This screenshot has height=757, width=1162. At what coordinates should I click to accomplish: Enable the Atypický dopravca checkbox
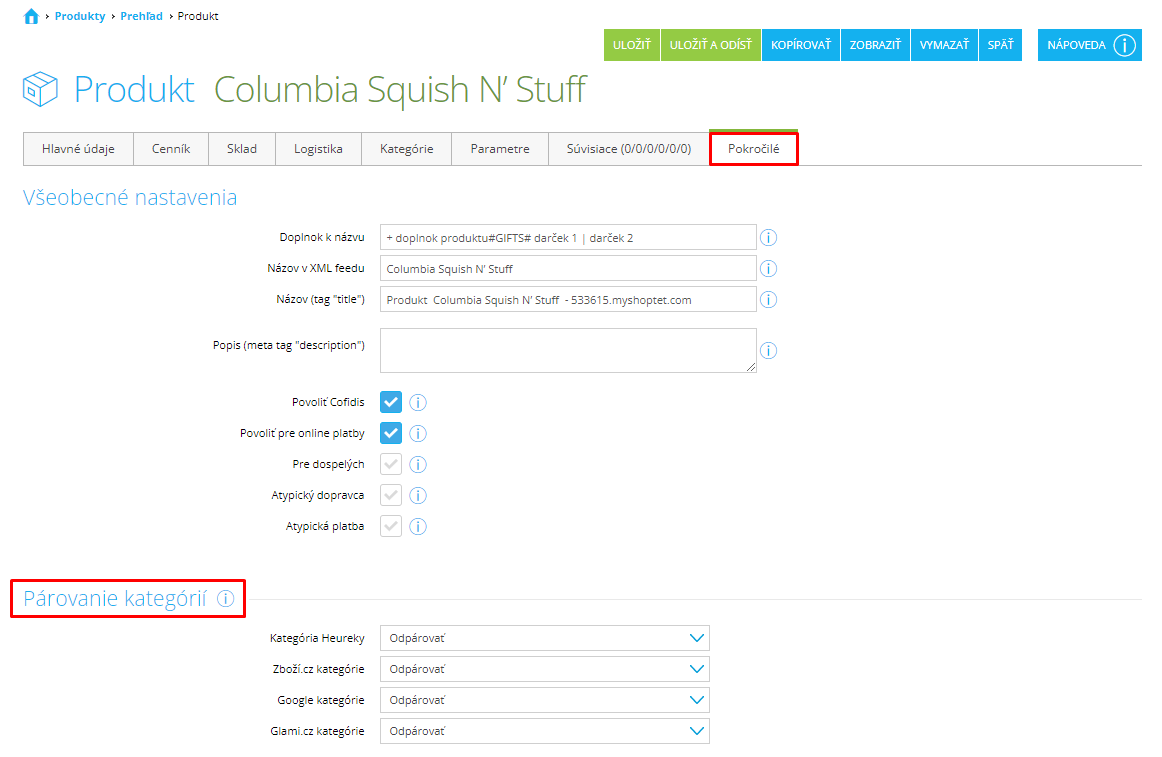click(391, 496)
